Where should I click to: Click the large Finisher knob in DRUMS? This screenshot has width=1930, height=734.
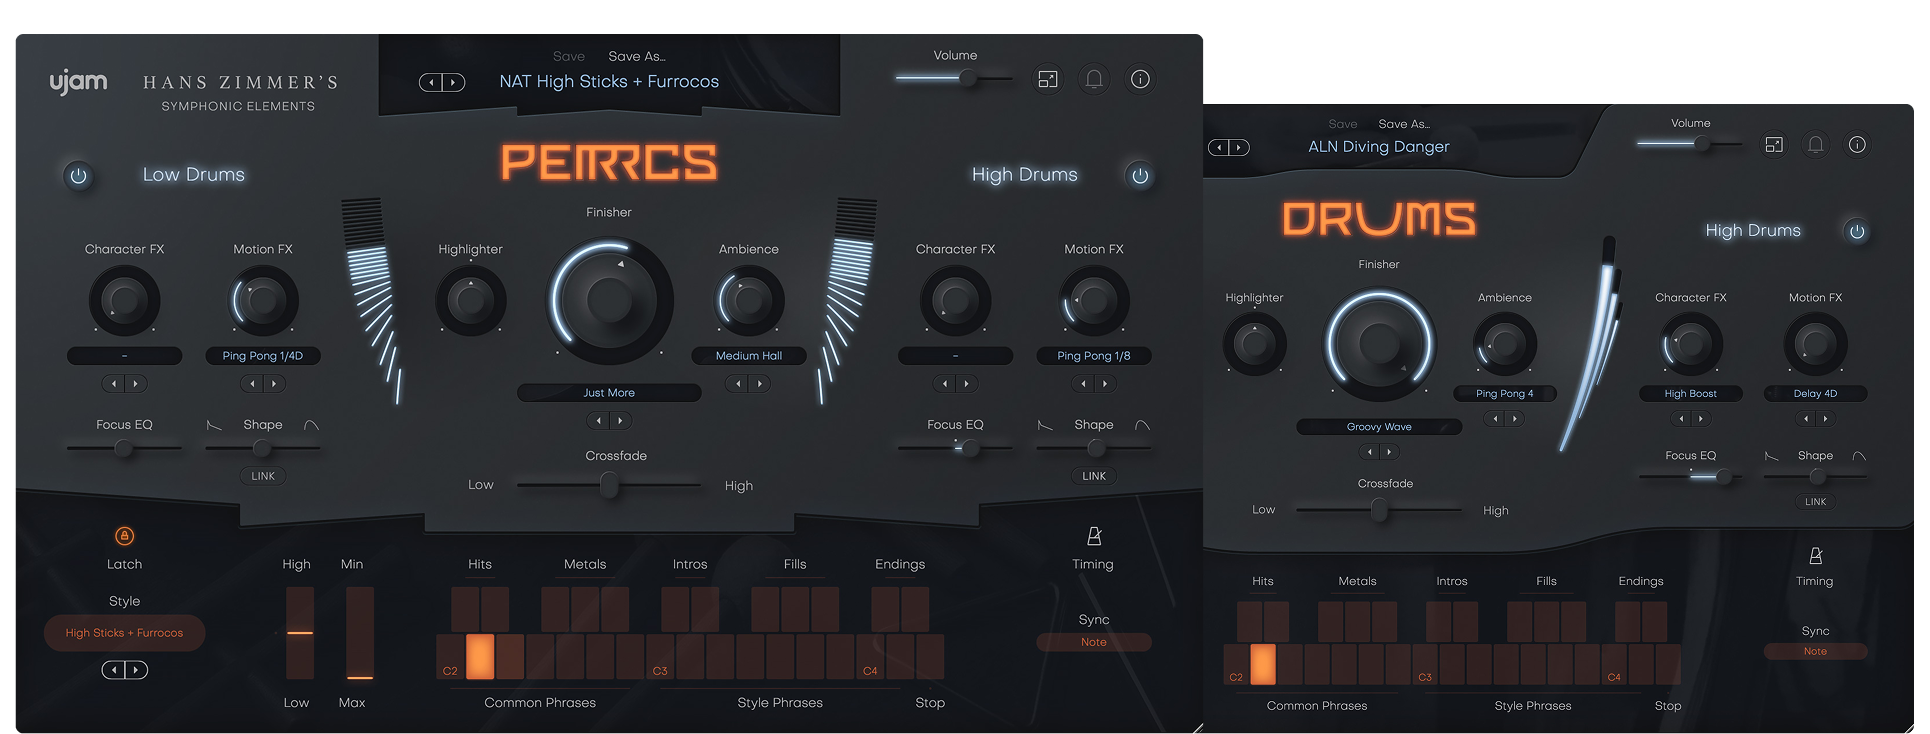point(1379,344)
